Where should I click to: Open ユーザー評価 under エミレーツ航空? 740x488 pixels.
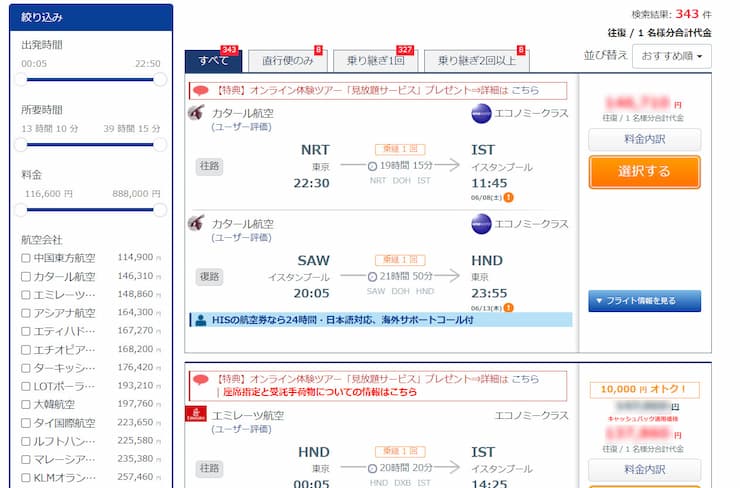coord(242,429)
